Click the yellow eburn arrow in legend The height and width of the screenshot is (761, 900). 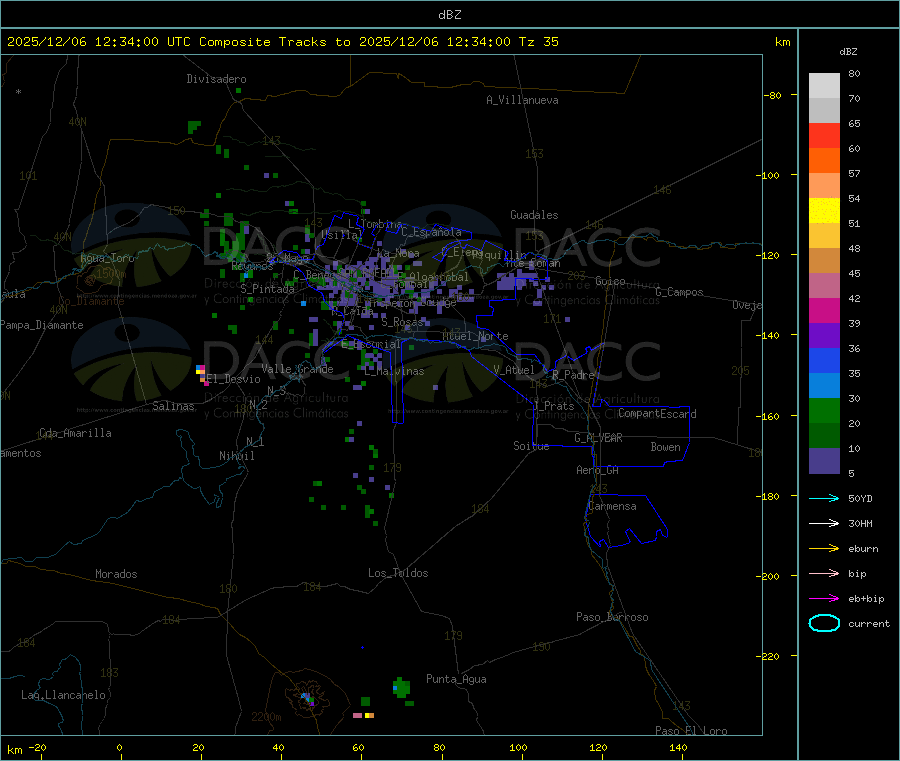(824, 549)
